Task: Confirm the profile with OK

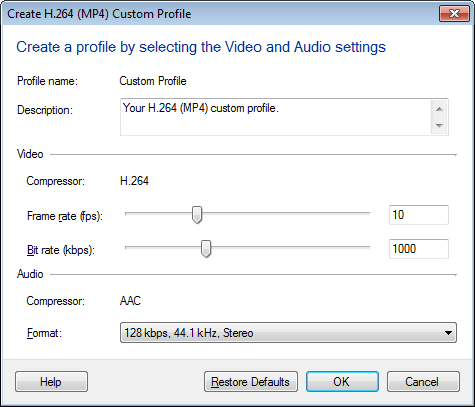Action: (342, 382)
